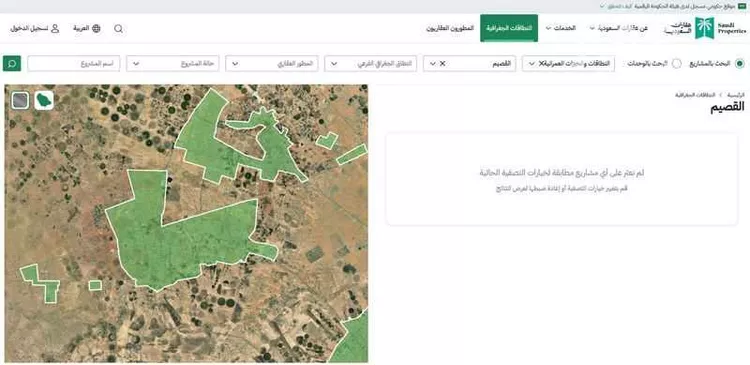Image resolution: width=750 pixels, height=365 pixels.
Task: Select البحث بالمشاريع radio button
Action: [739, 64]
